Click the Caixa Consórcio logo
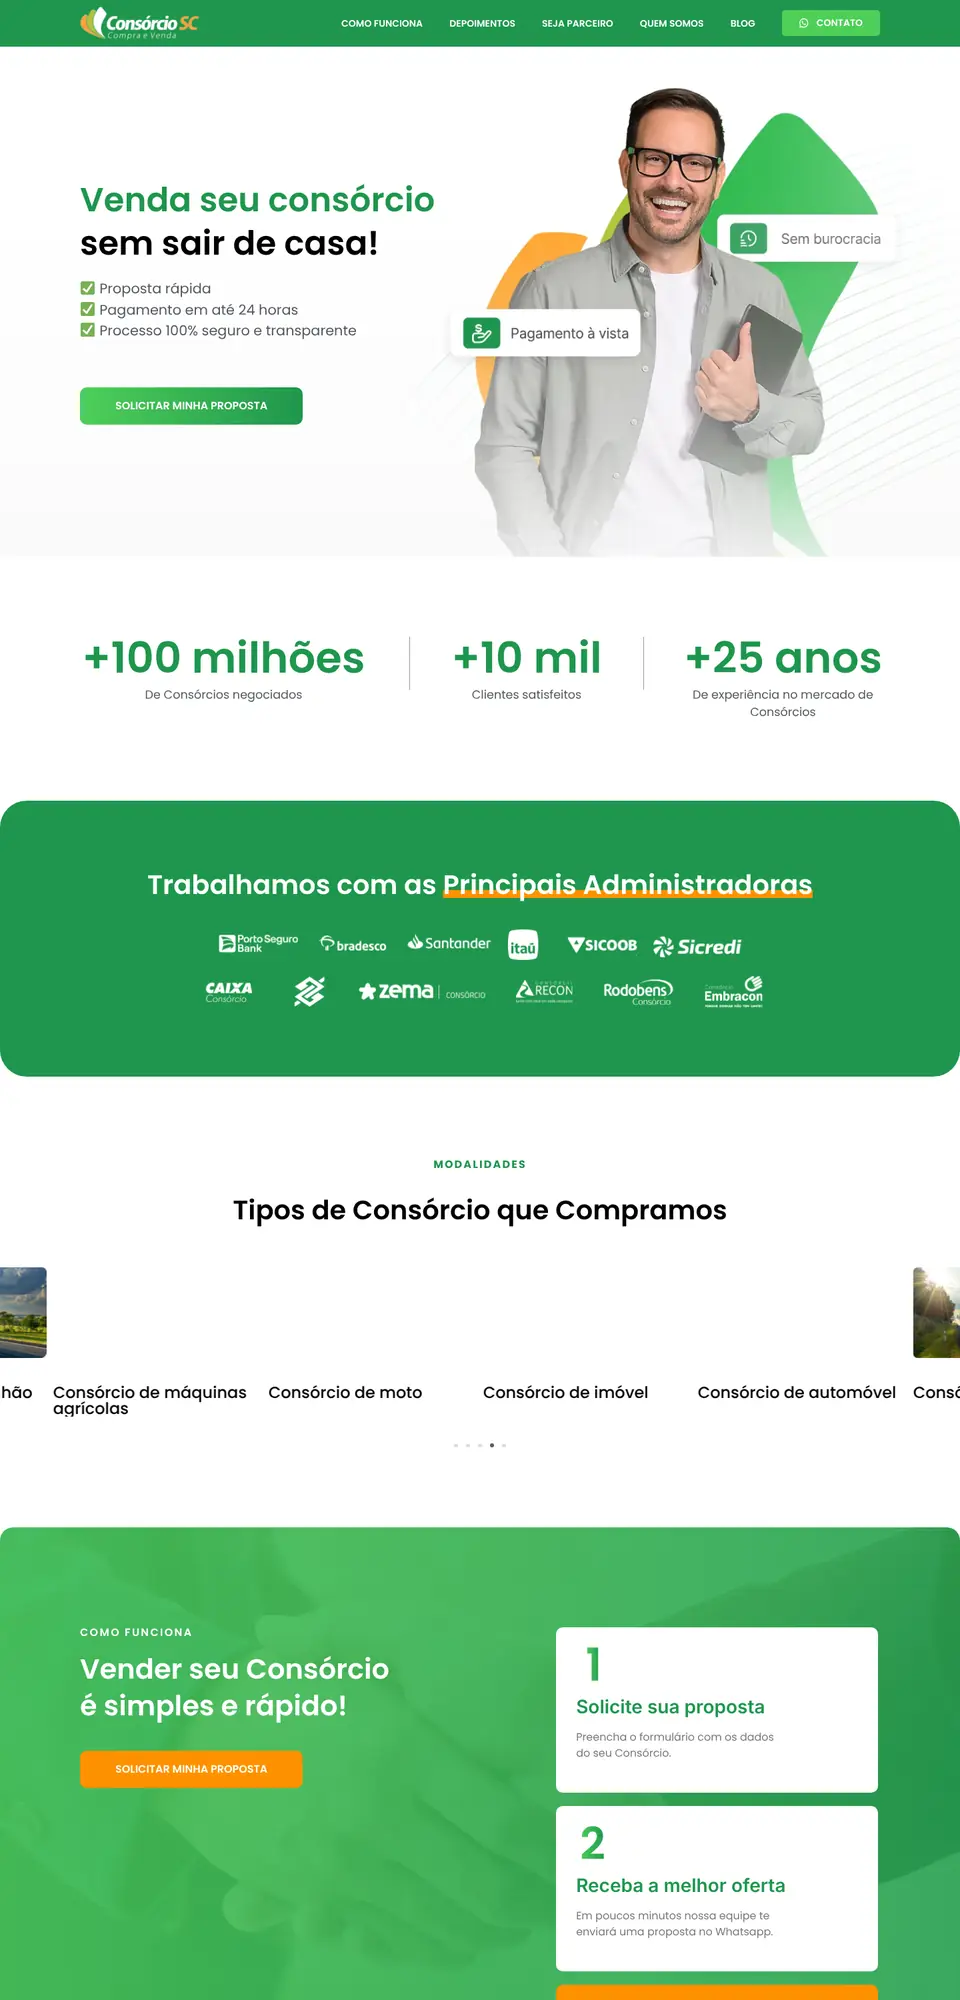The width and height of the screenshot is (960, 2000). (x=229, y=991)
